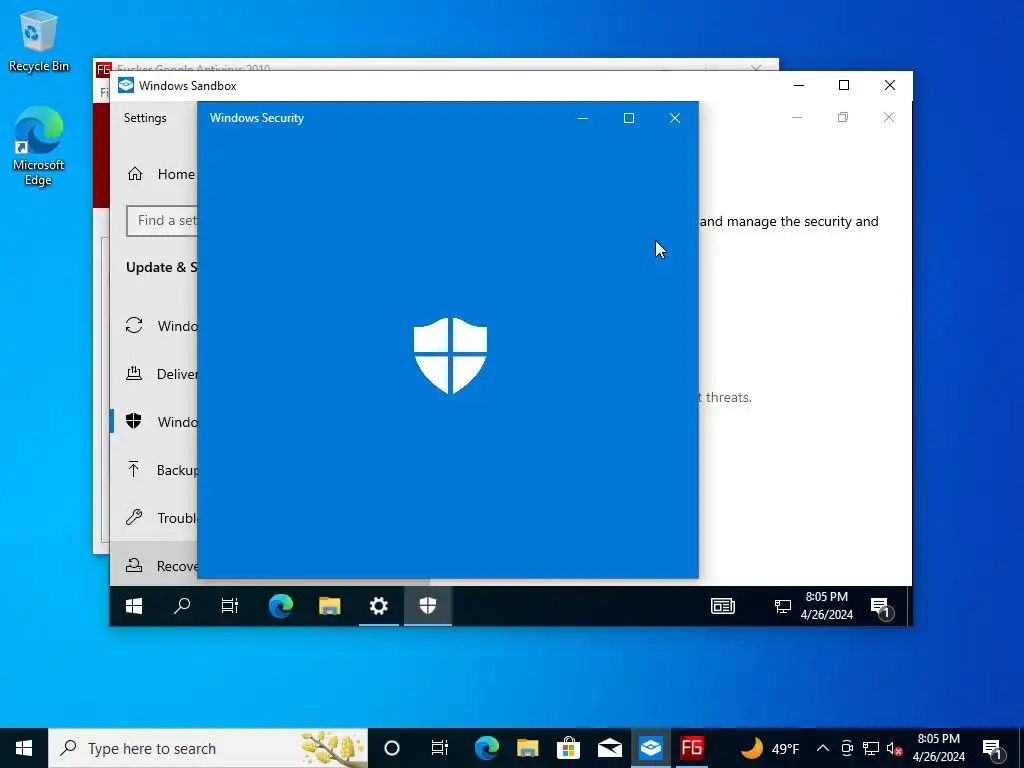Open the Mail app on the host taskbar
Image resolution: width=1024 pixels, height=768 pixels.
(610, 748)
